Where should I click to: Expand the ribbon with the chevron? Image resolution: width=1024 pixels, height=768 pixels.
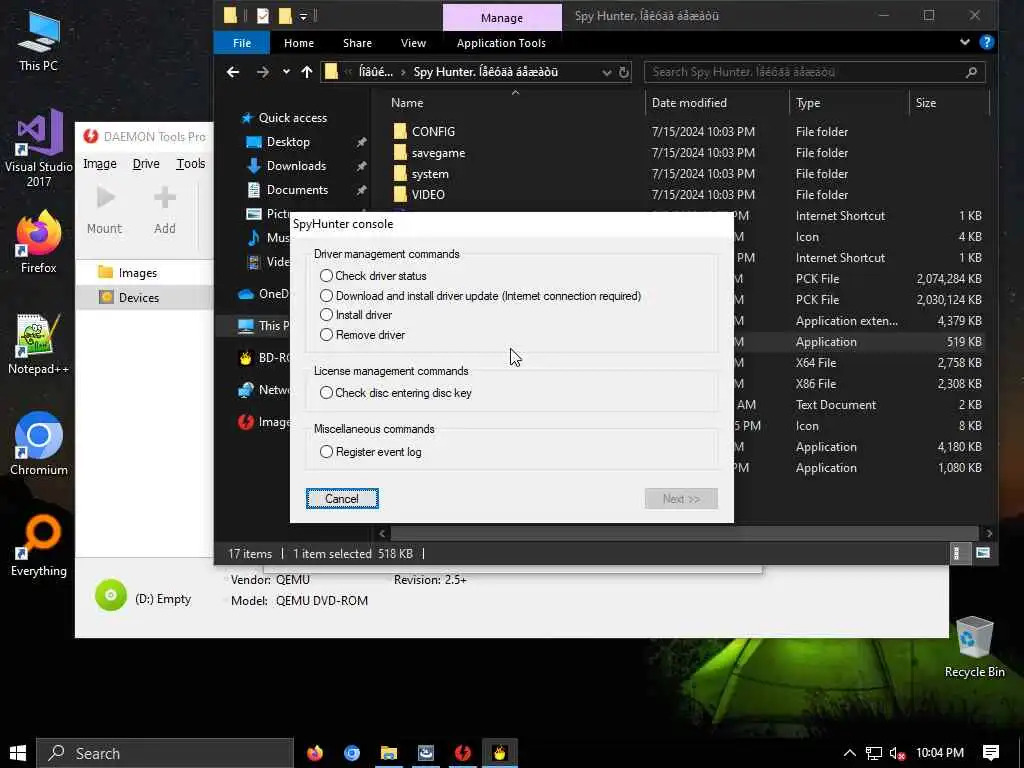pos(965,42)
